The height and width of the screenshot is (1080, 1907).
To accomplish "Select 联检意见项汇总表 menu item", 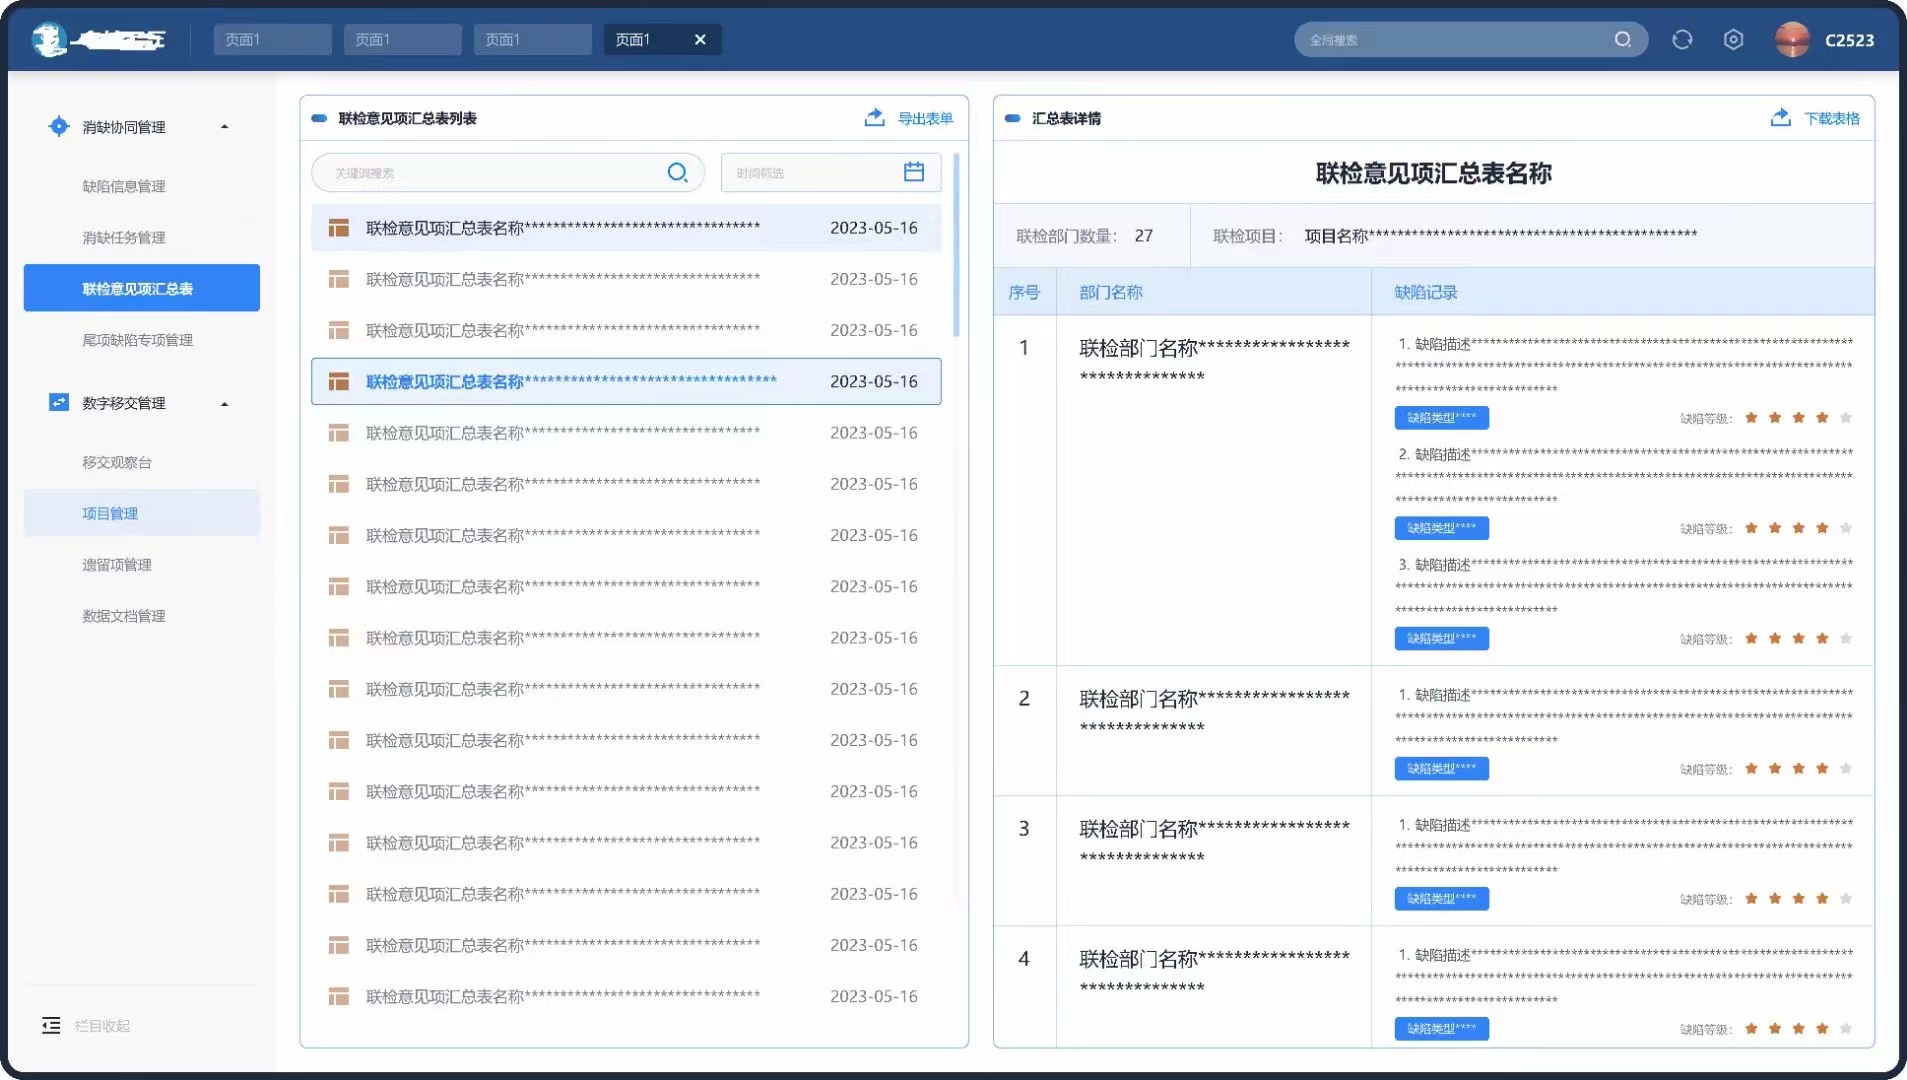I will [x=141, y=288].
